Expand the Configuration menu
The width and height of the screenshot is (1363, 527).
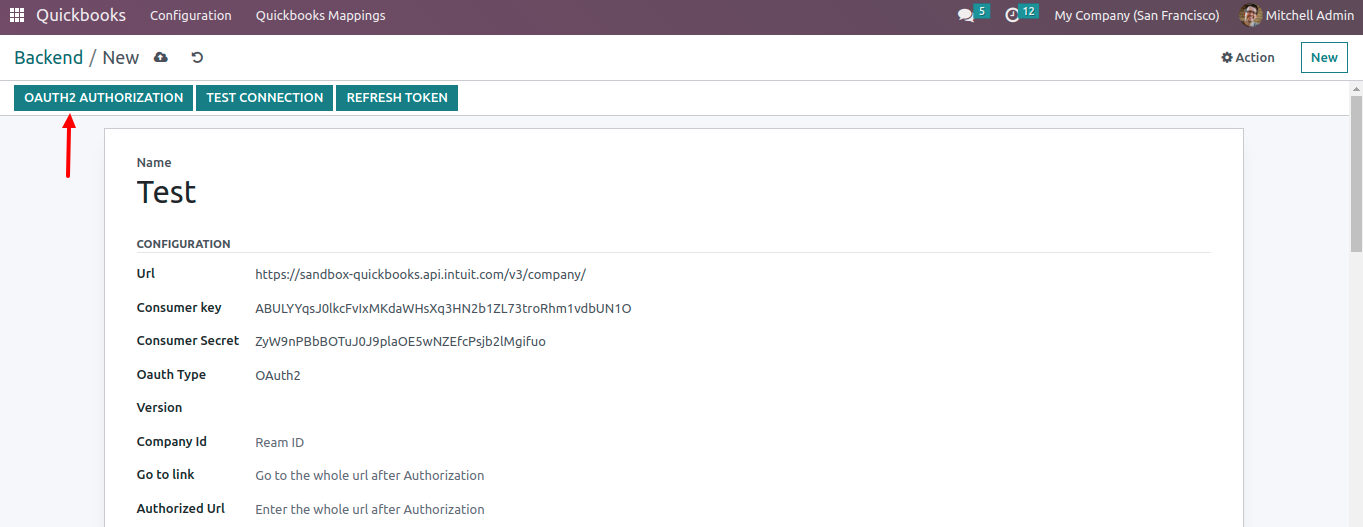click(x=190, y=15)
